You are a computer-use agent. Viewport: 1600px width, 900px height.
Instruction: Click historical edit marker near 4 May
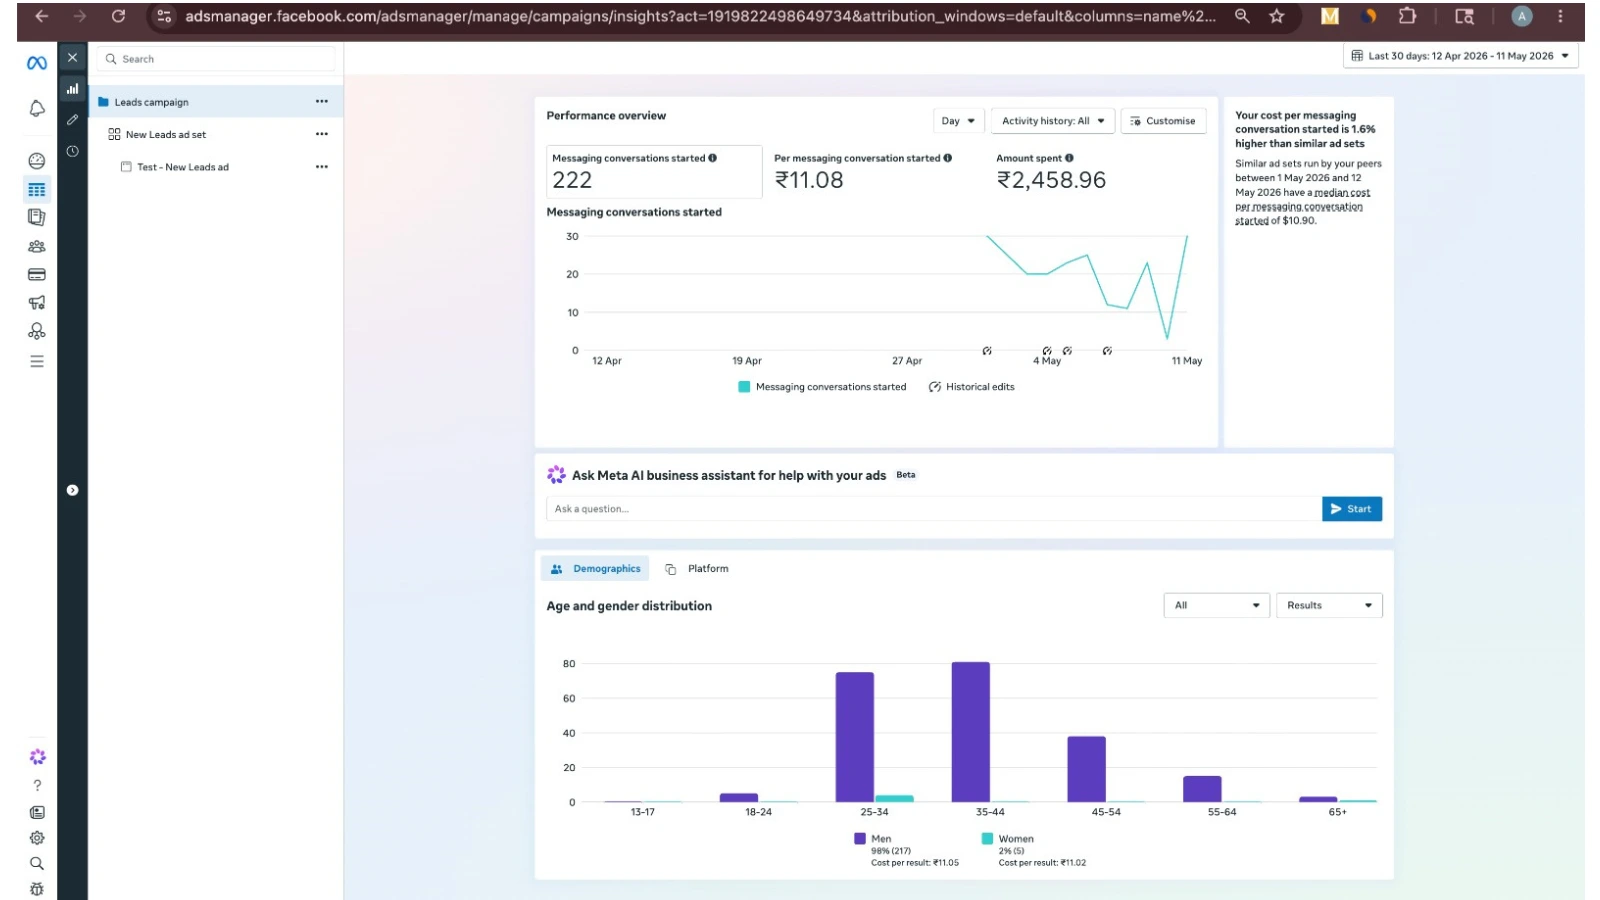(1047, 351)
